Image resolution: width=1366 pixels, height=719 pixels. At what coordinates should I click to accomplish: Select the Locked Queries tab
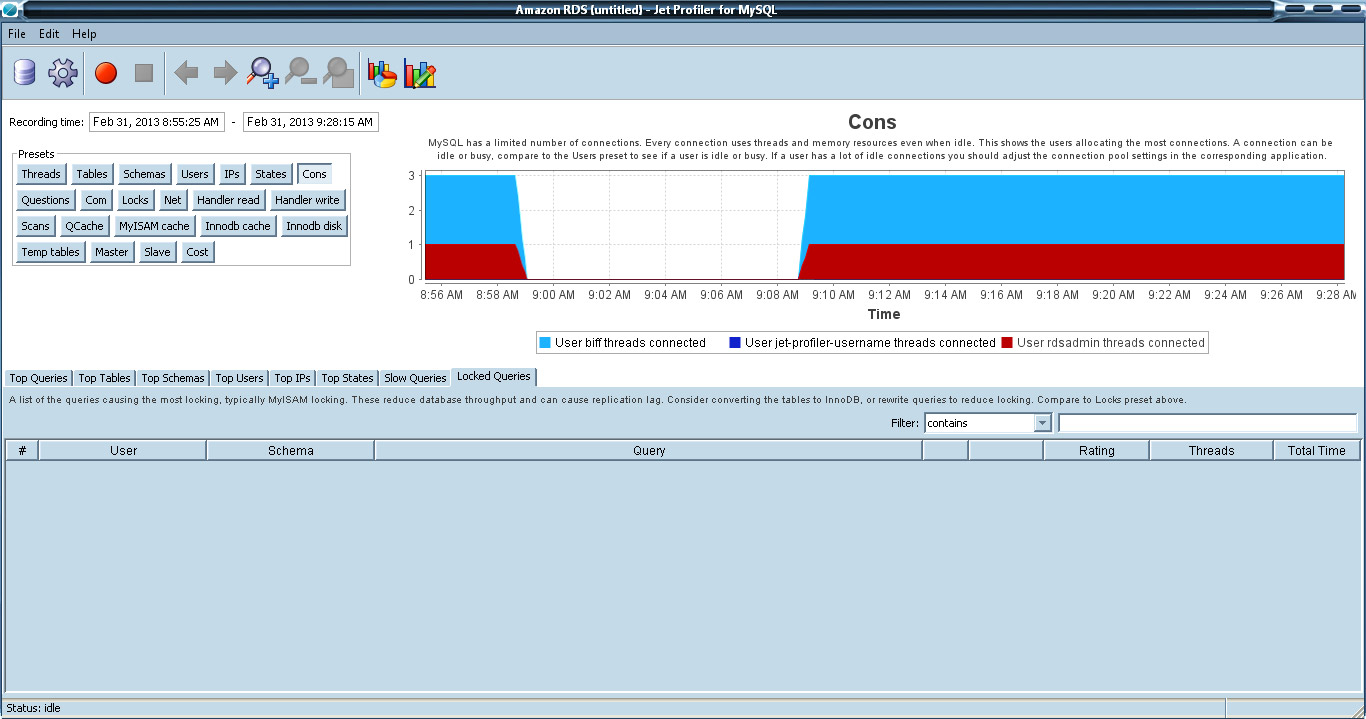pos(494,377)
